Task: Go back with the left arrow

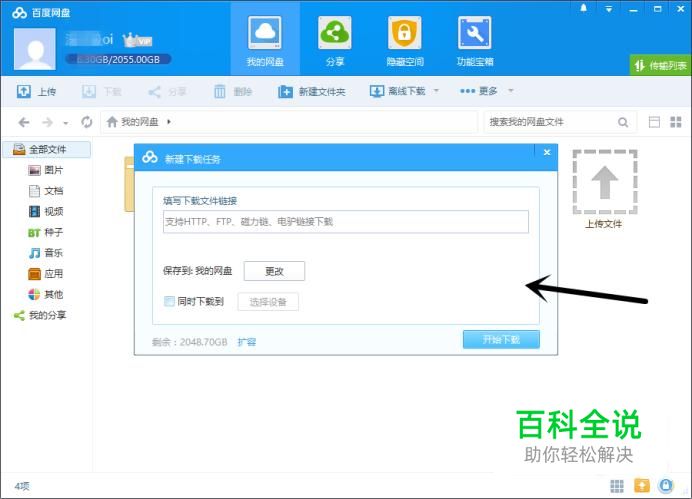Action: [x=24, y=122]
